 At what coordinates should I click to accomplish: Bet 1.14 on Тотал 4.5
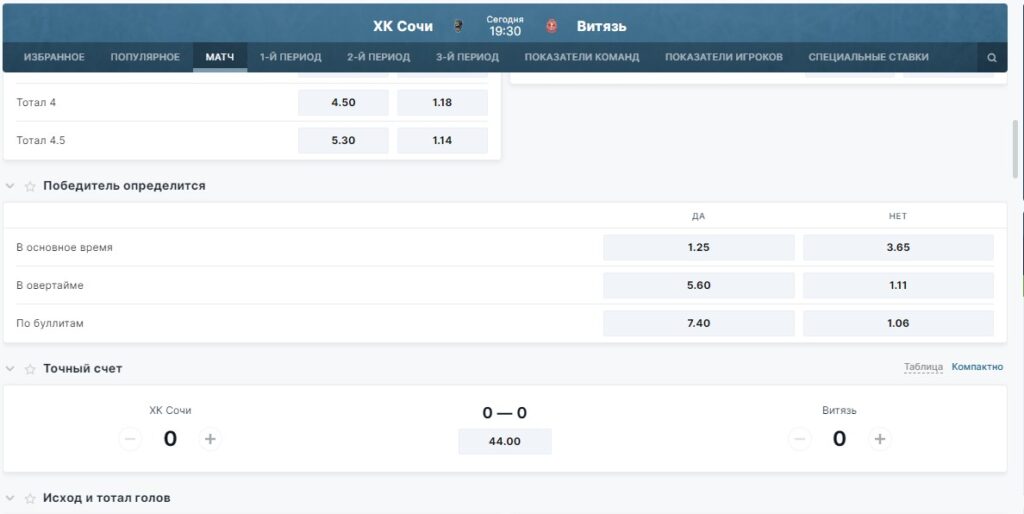coord(442,140)
